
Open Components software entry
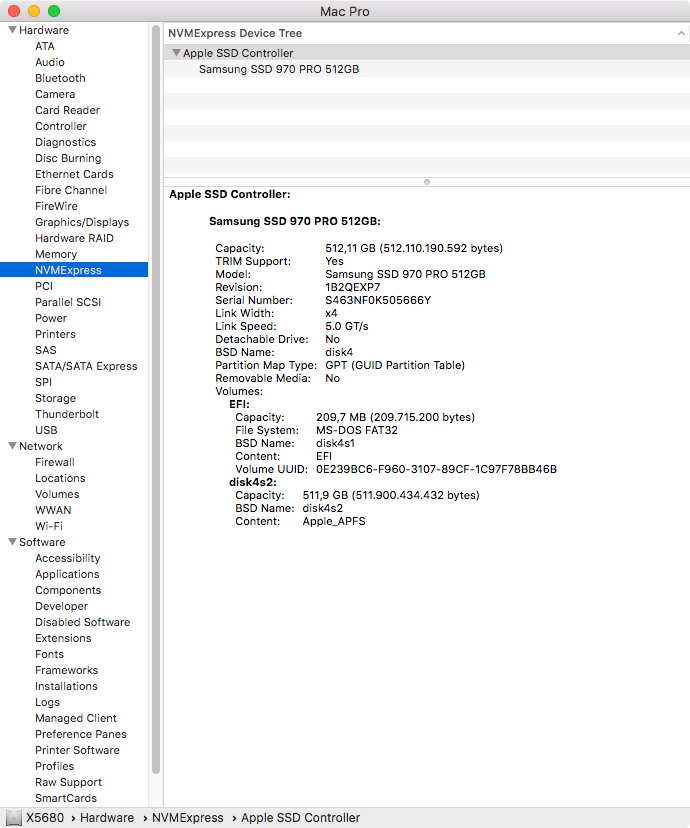[x=68, y=590]
